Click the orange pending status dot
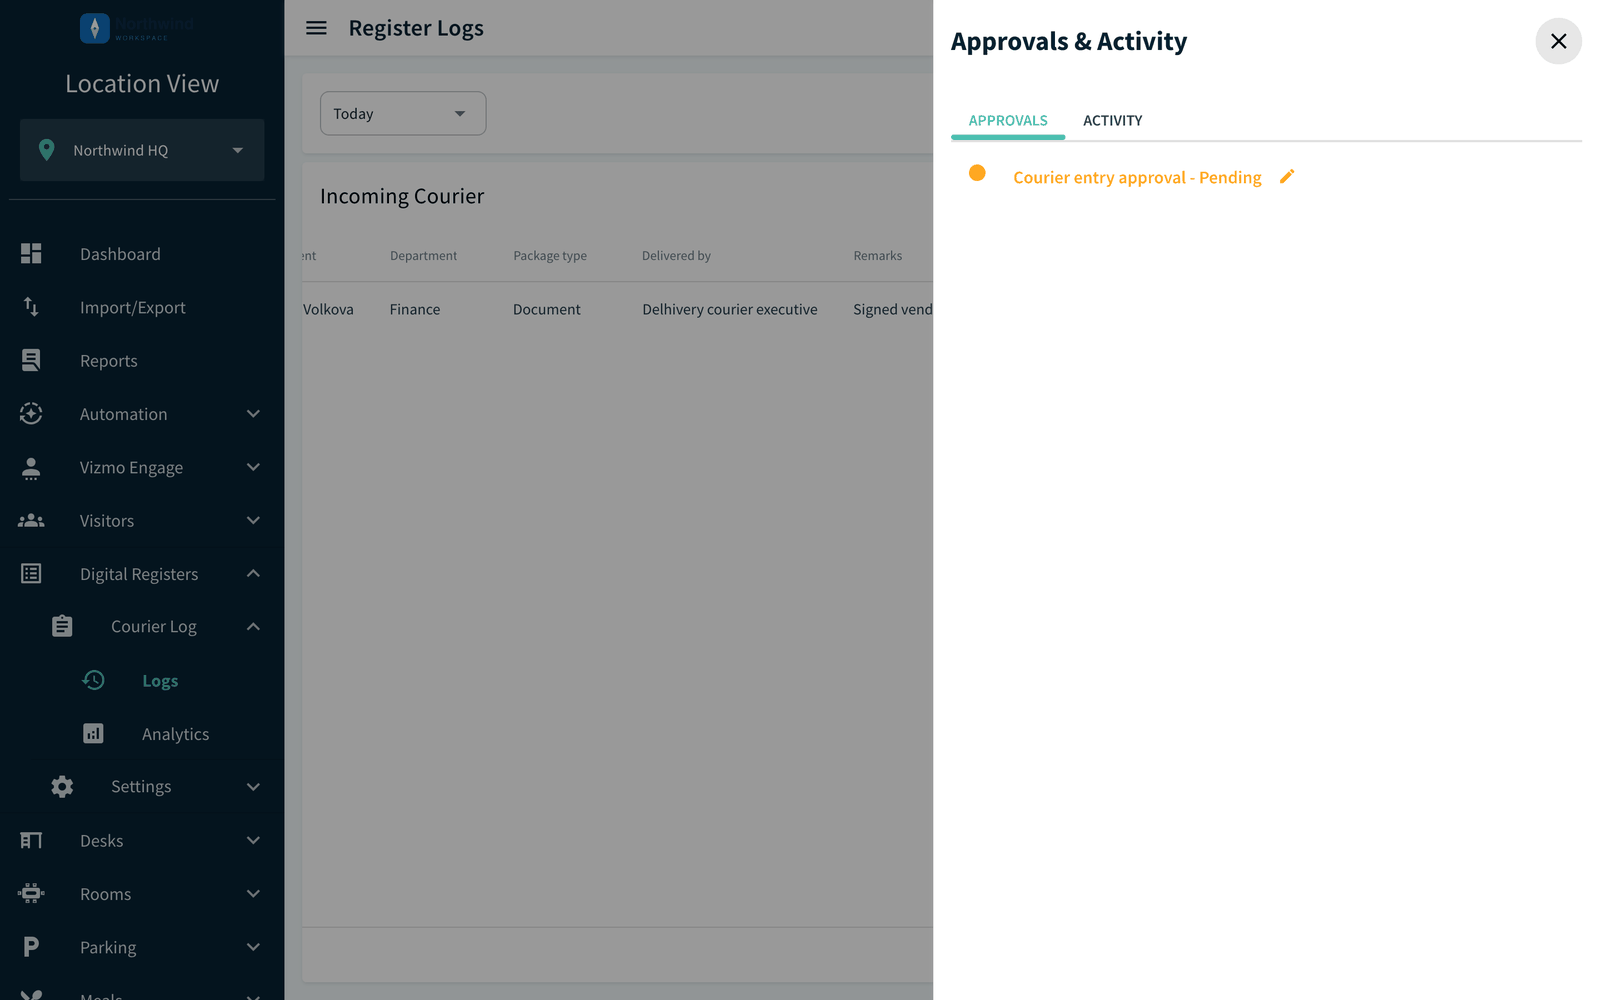The image size is (1600, 1000). pos(977,173)
